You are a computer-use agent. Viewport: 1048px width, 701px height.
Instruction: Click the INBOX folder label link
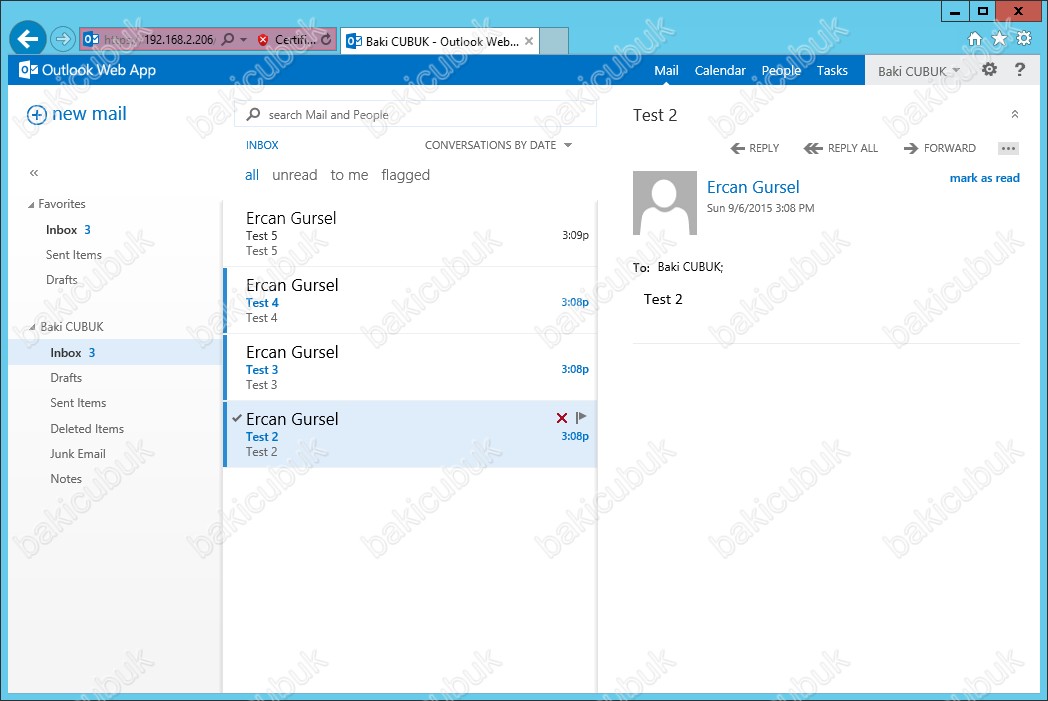(262, 145)
